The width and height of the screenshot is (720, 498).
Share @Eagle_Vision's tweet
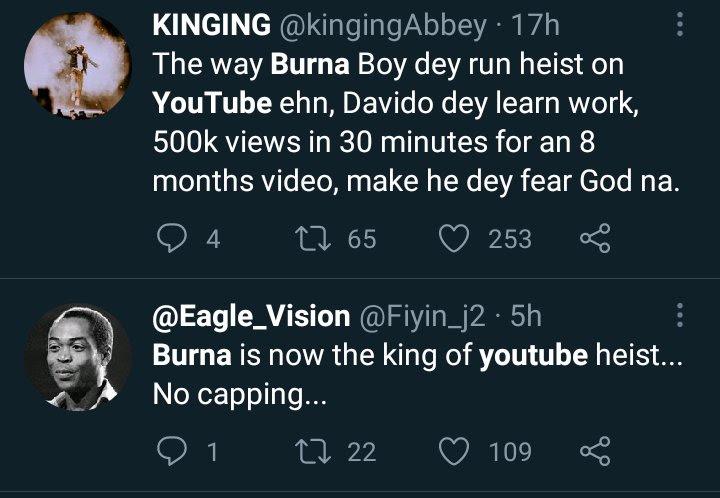(x=594, y=452)
